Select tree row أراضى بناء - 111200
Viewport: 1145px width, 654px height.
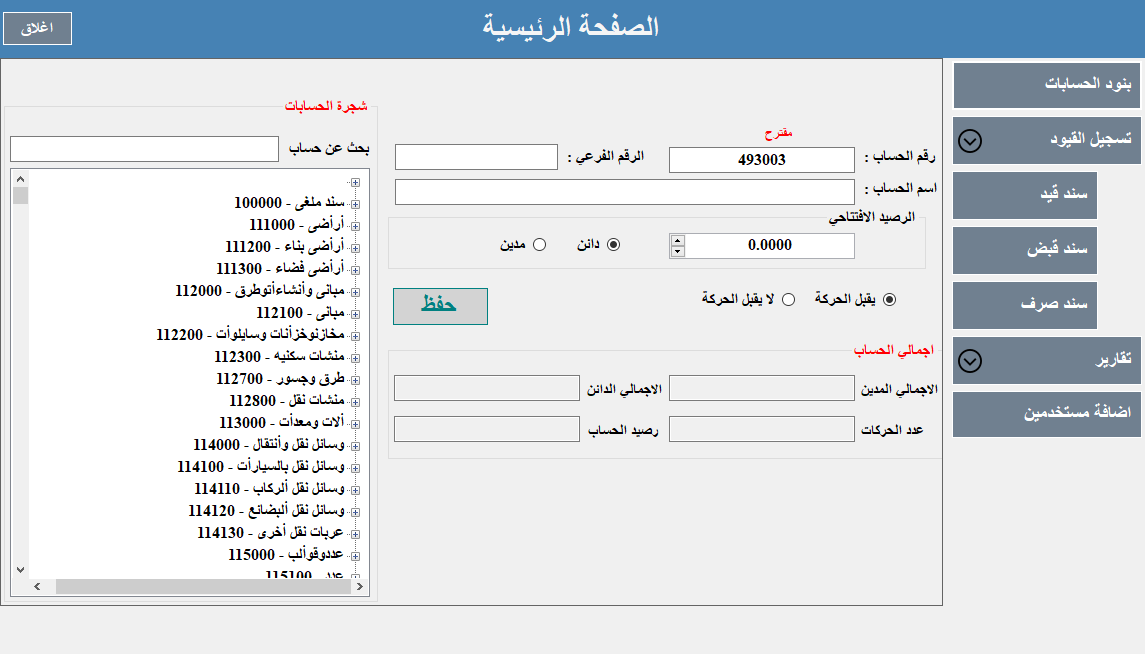coord(285,246)
